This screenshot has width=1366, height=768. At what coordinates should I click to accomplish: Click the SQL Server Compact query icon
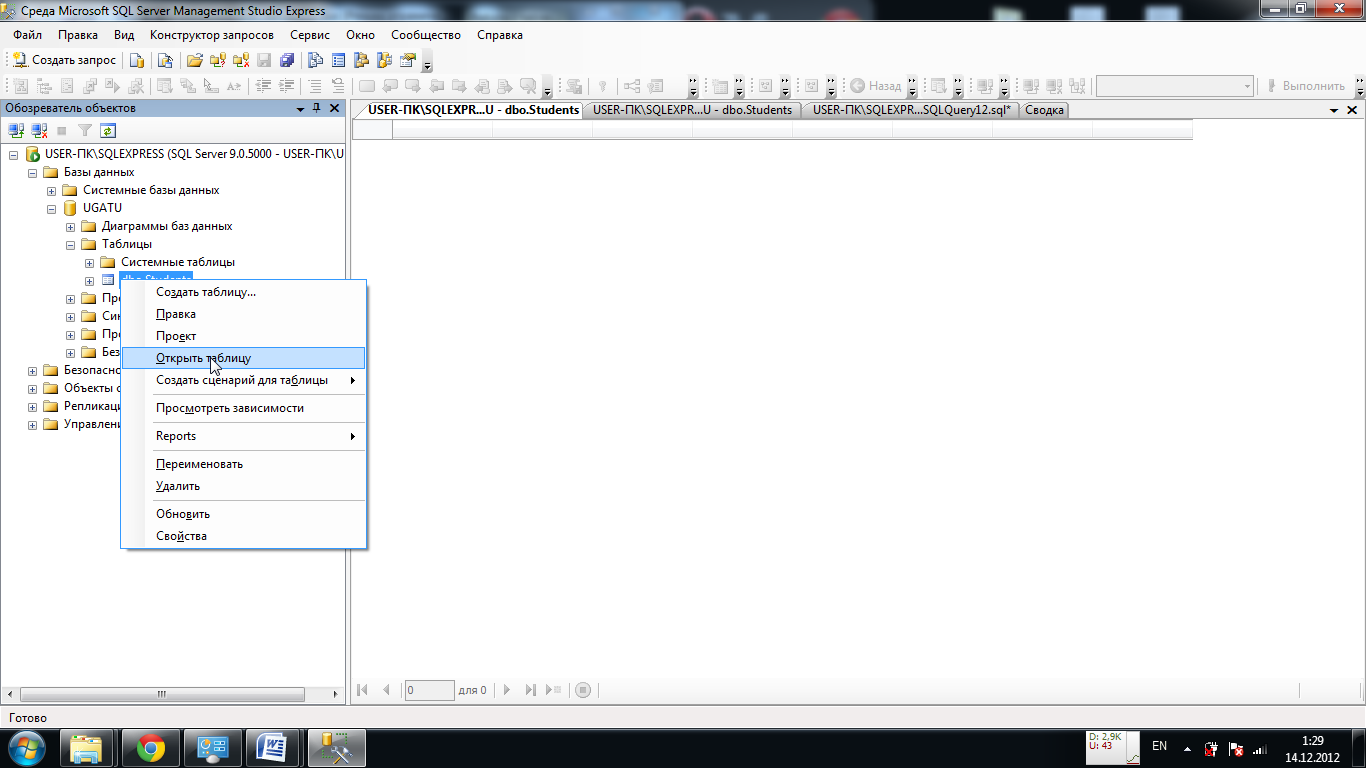[x=165, y=60]
